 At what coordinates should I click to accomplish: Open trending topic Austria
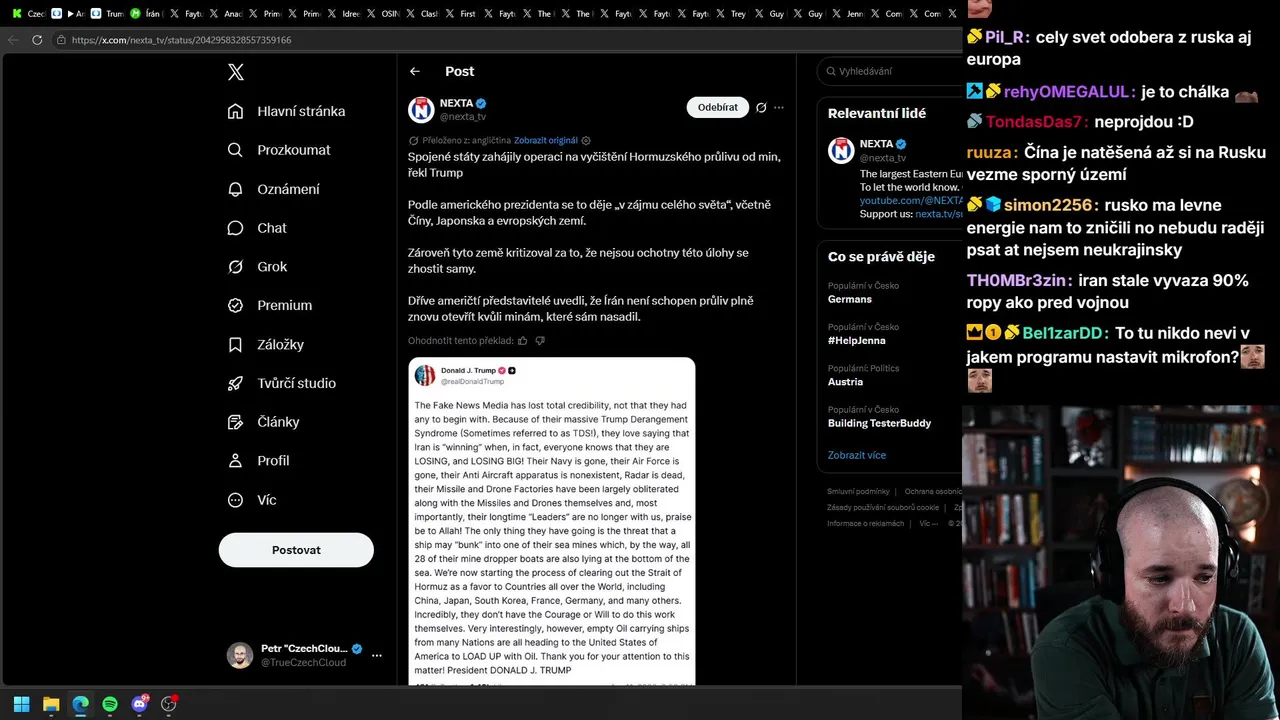(846, 382)
